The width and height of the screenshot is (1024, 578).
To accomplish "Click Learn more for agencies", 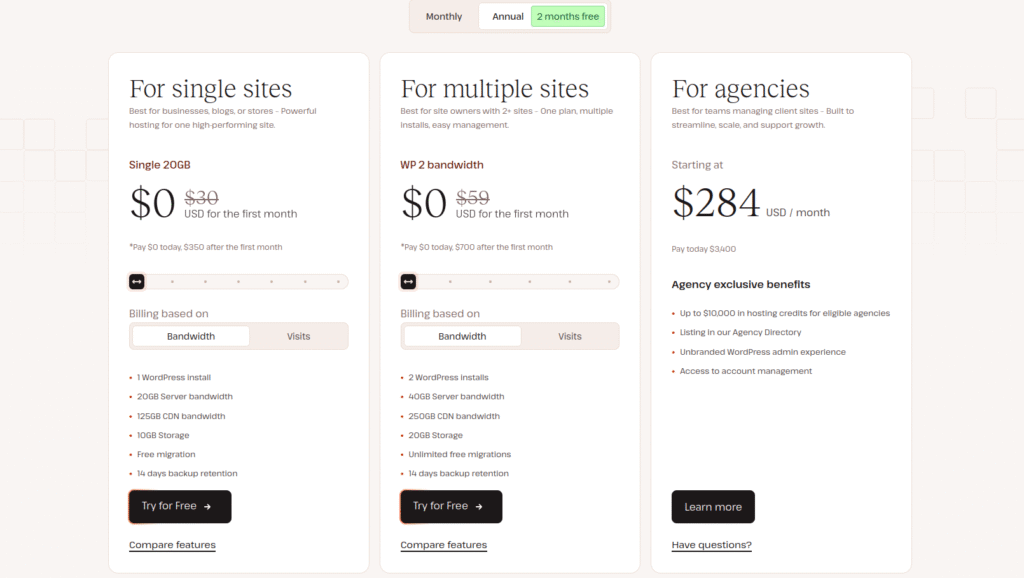I will click(x=713, y=507).
